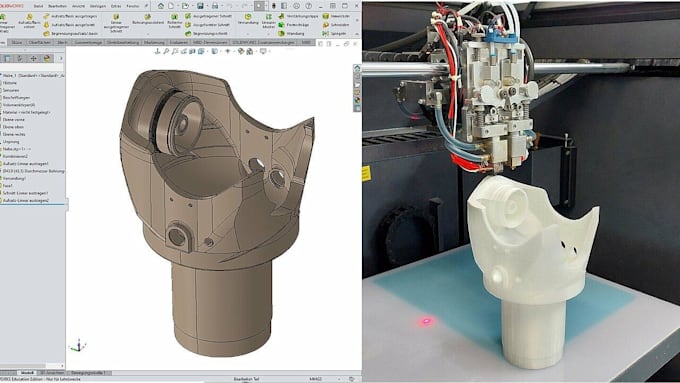Expand the Print dropdown arrow
This screenshot has height=383, width=680.
(221, 6)
